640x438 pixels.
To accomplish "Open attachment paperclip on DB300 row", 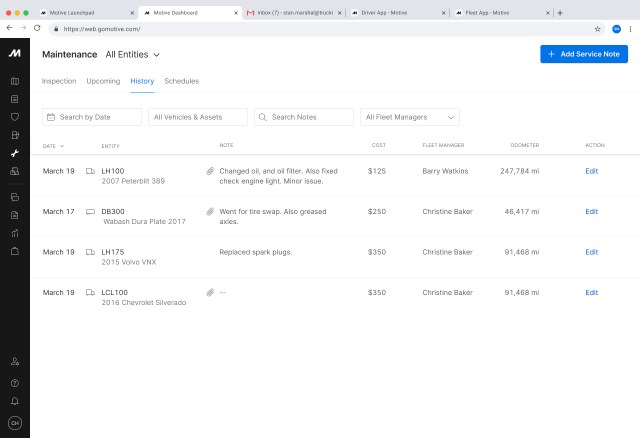I will [x=210, y=212].
